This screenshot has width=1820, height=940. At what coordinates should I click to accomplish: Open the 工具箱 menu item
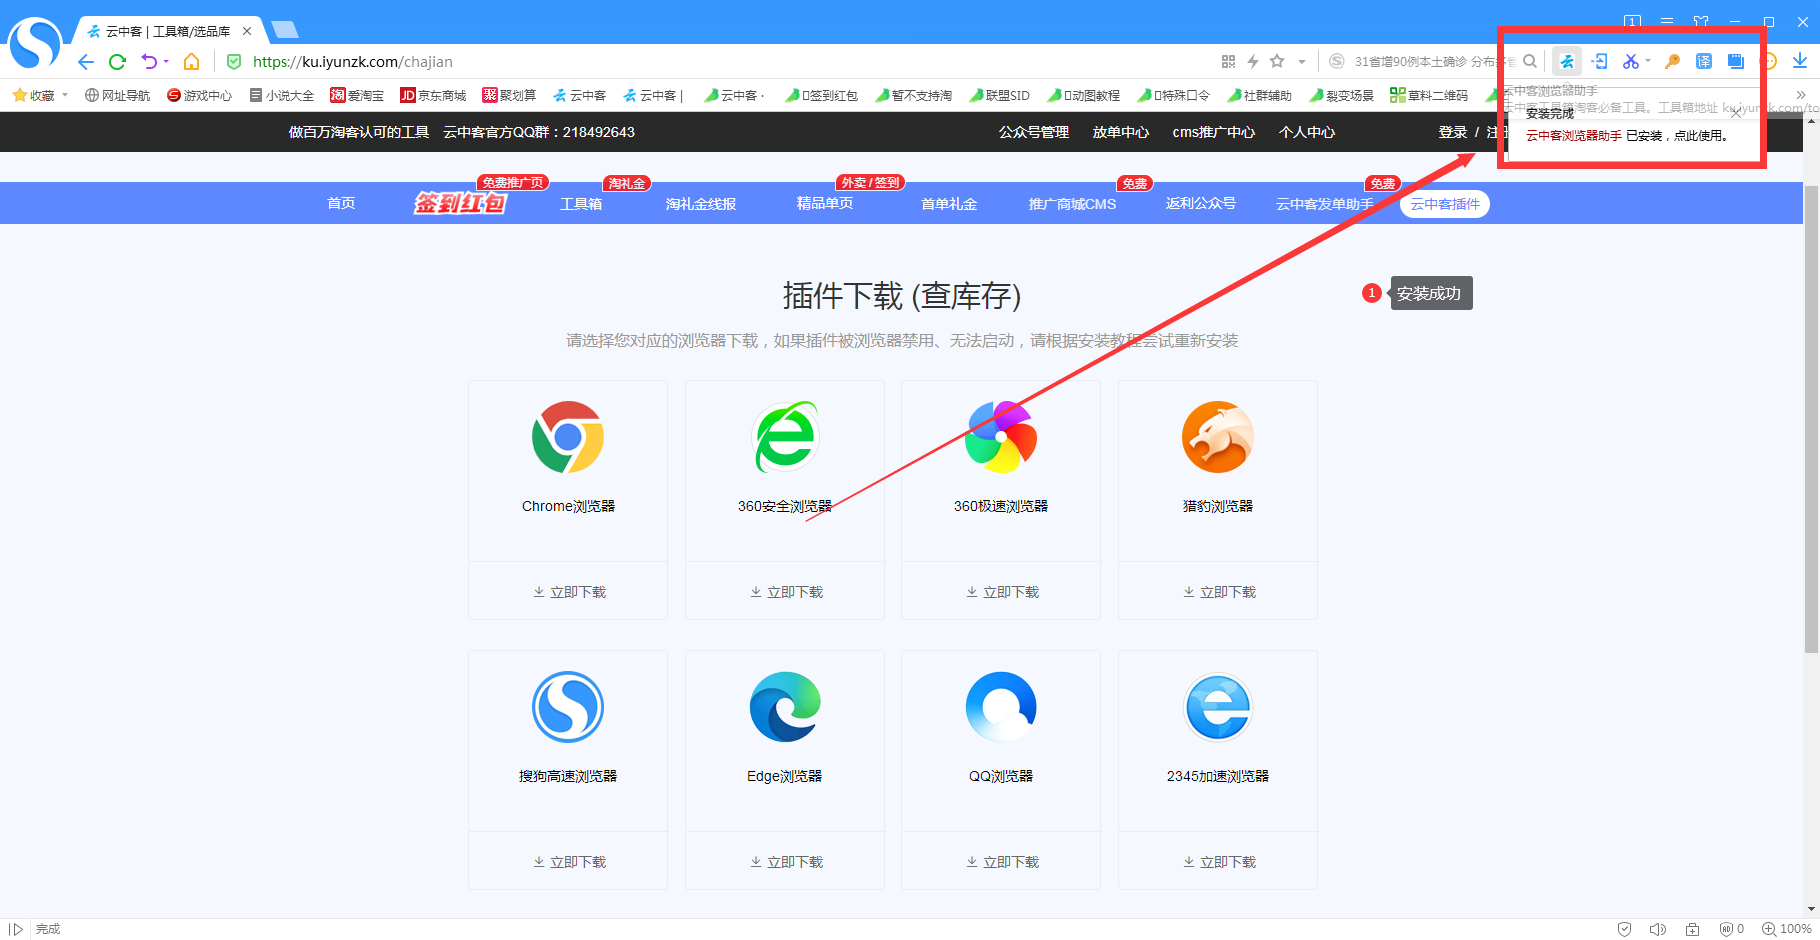580,203
